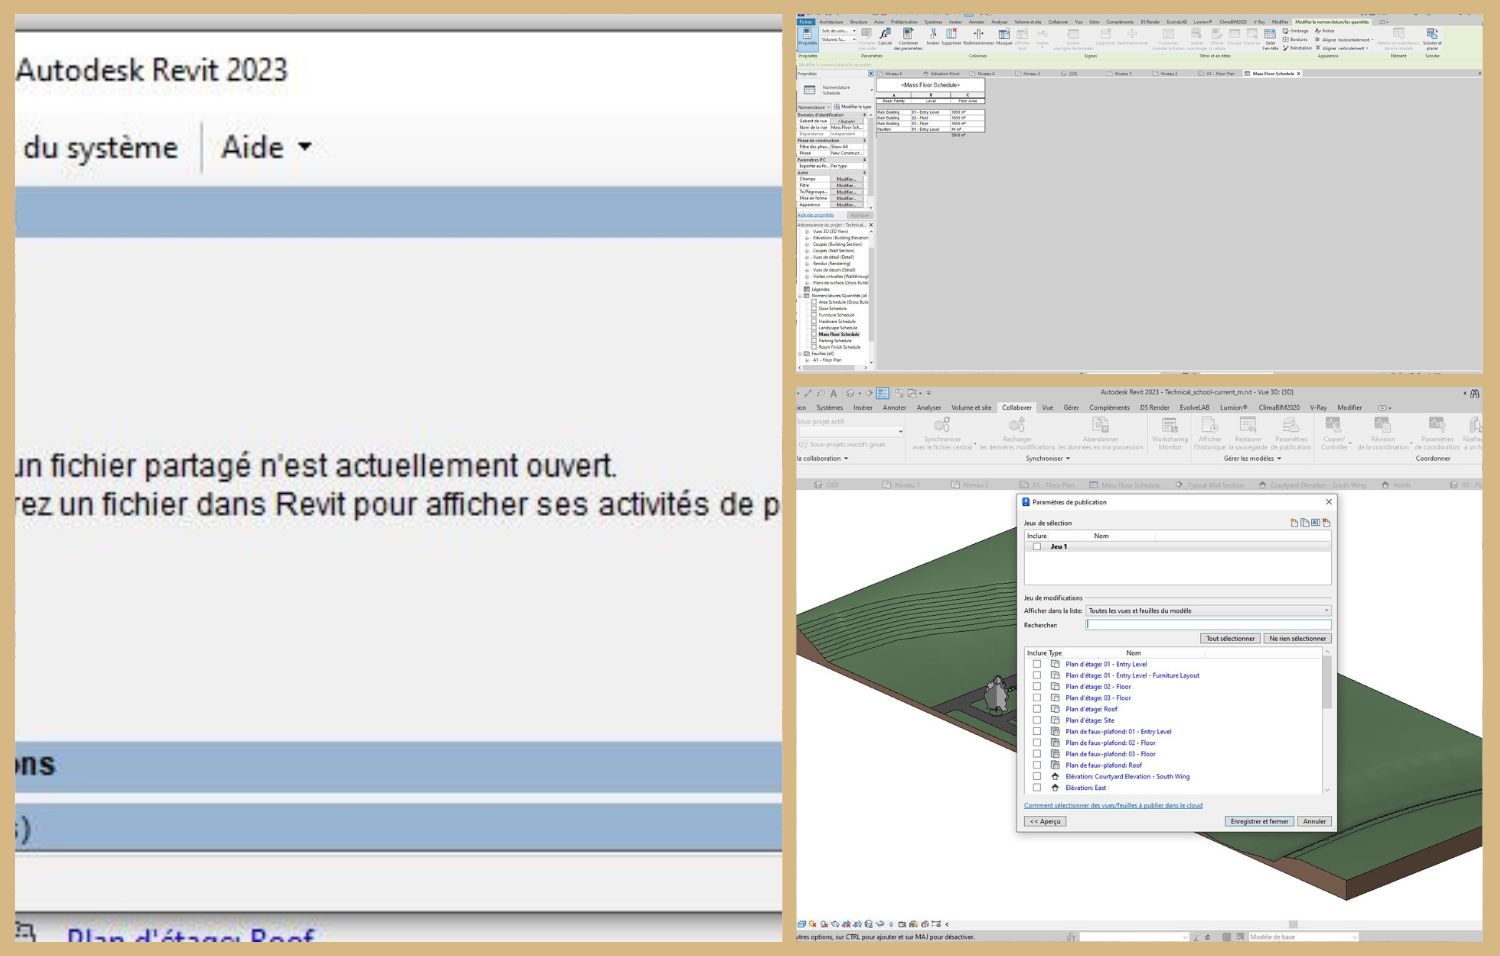This screenshot has height=956, width=1500.
Task: Expand the Feuilles (all) node in project browser
Action: click(x=801, y=354)
